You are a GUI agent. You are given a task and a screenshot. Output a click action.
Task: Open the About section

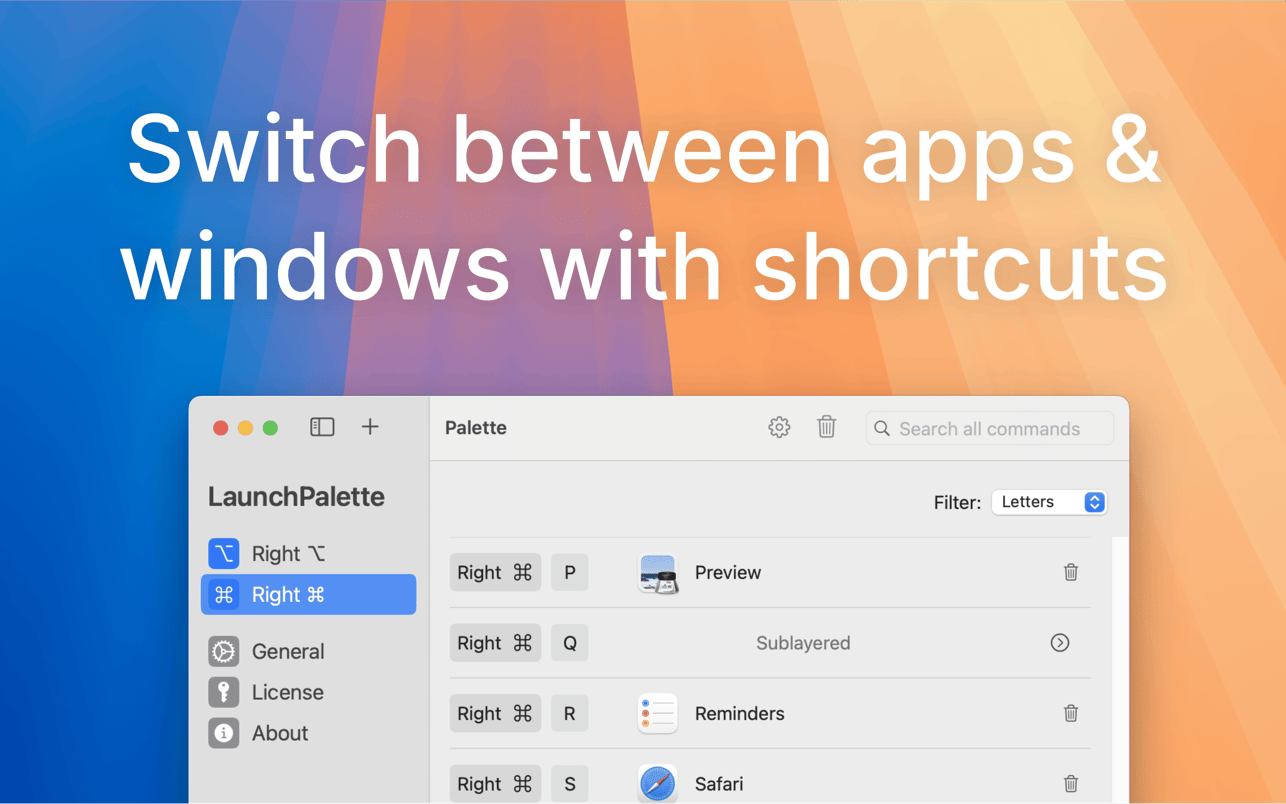point(279,734)
